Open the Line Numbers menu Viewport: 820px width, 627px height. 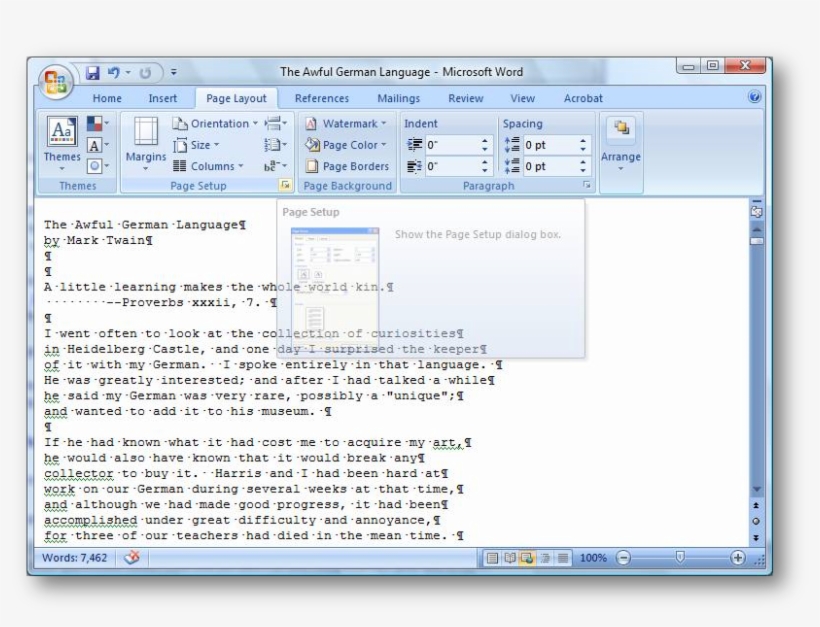pos(275,145)
